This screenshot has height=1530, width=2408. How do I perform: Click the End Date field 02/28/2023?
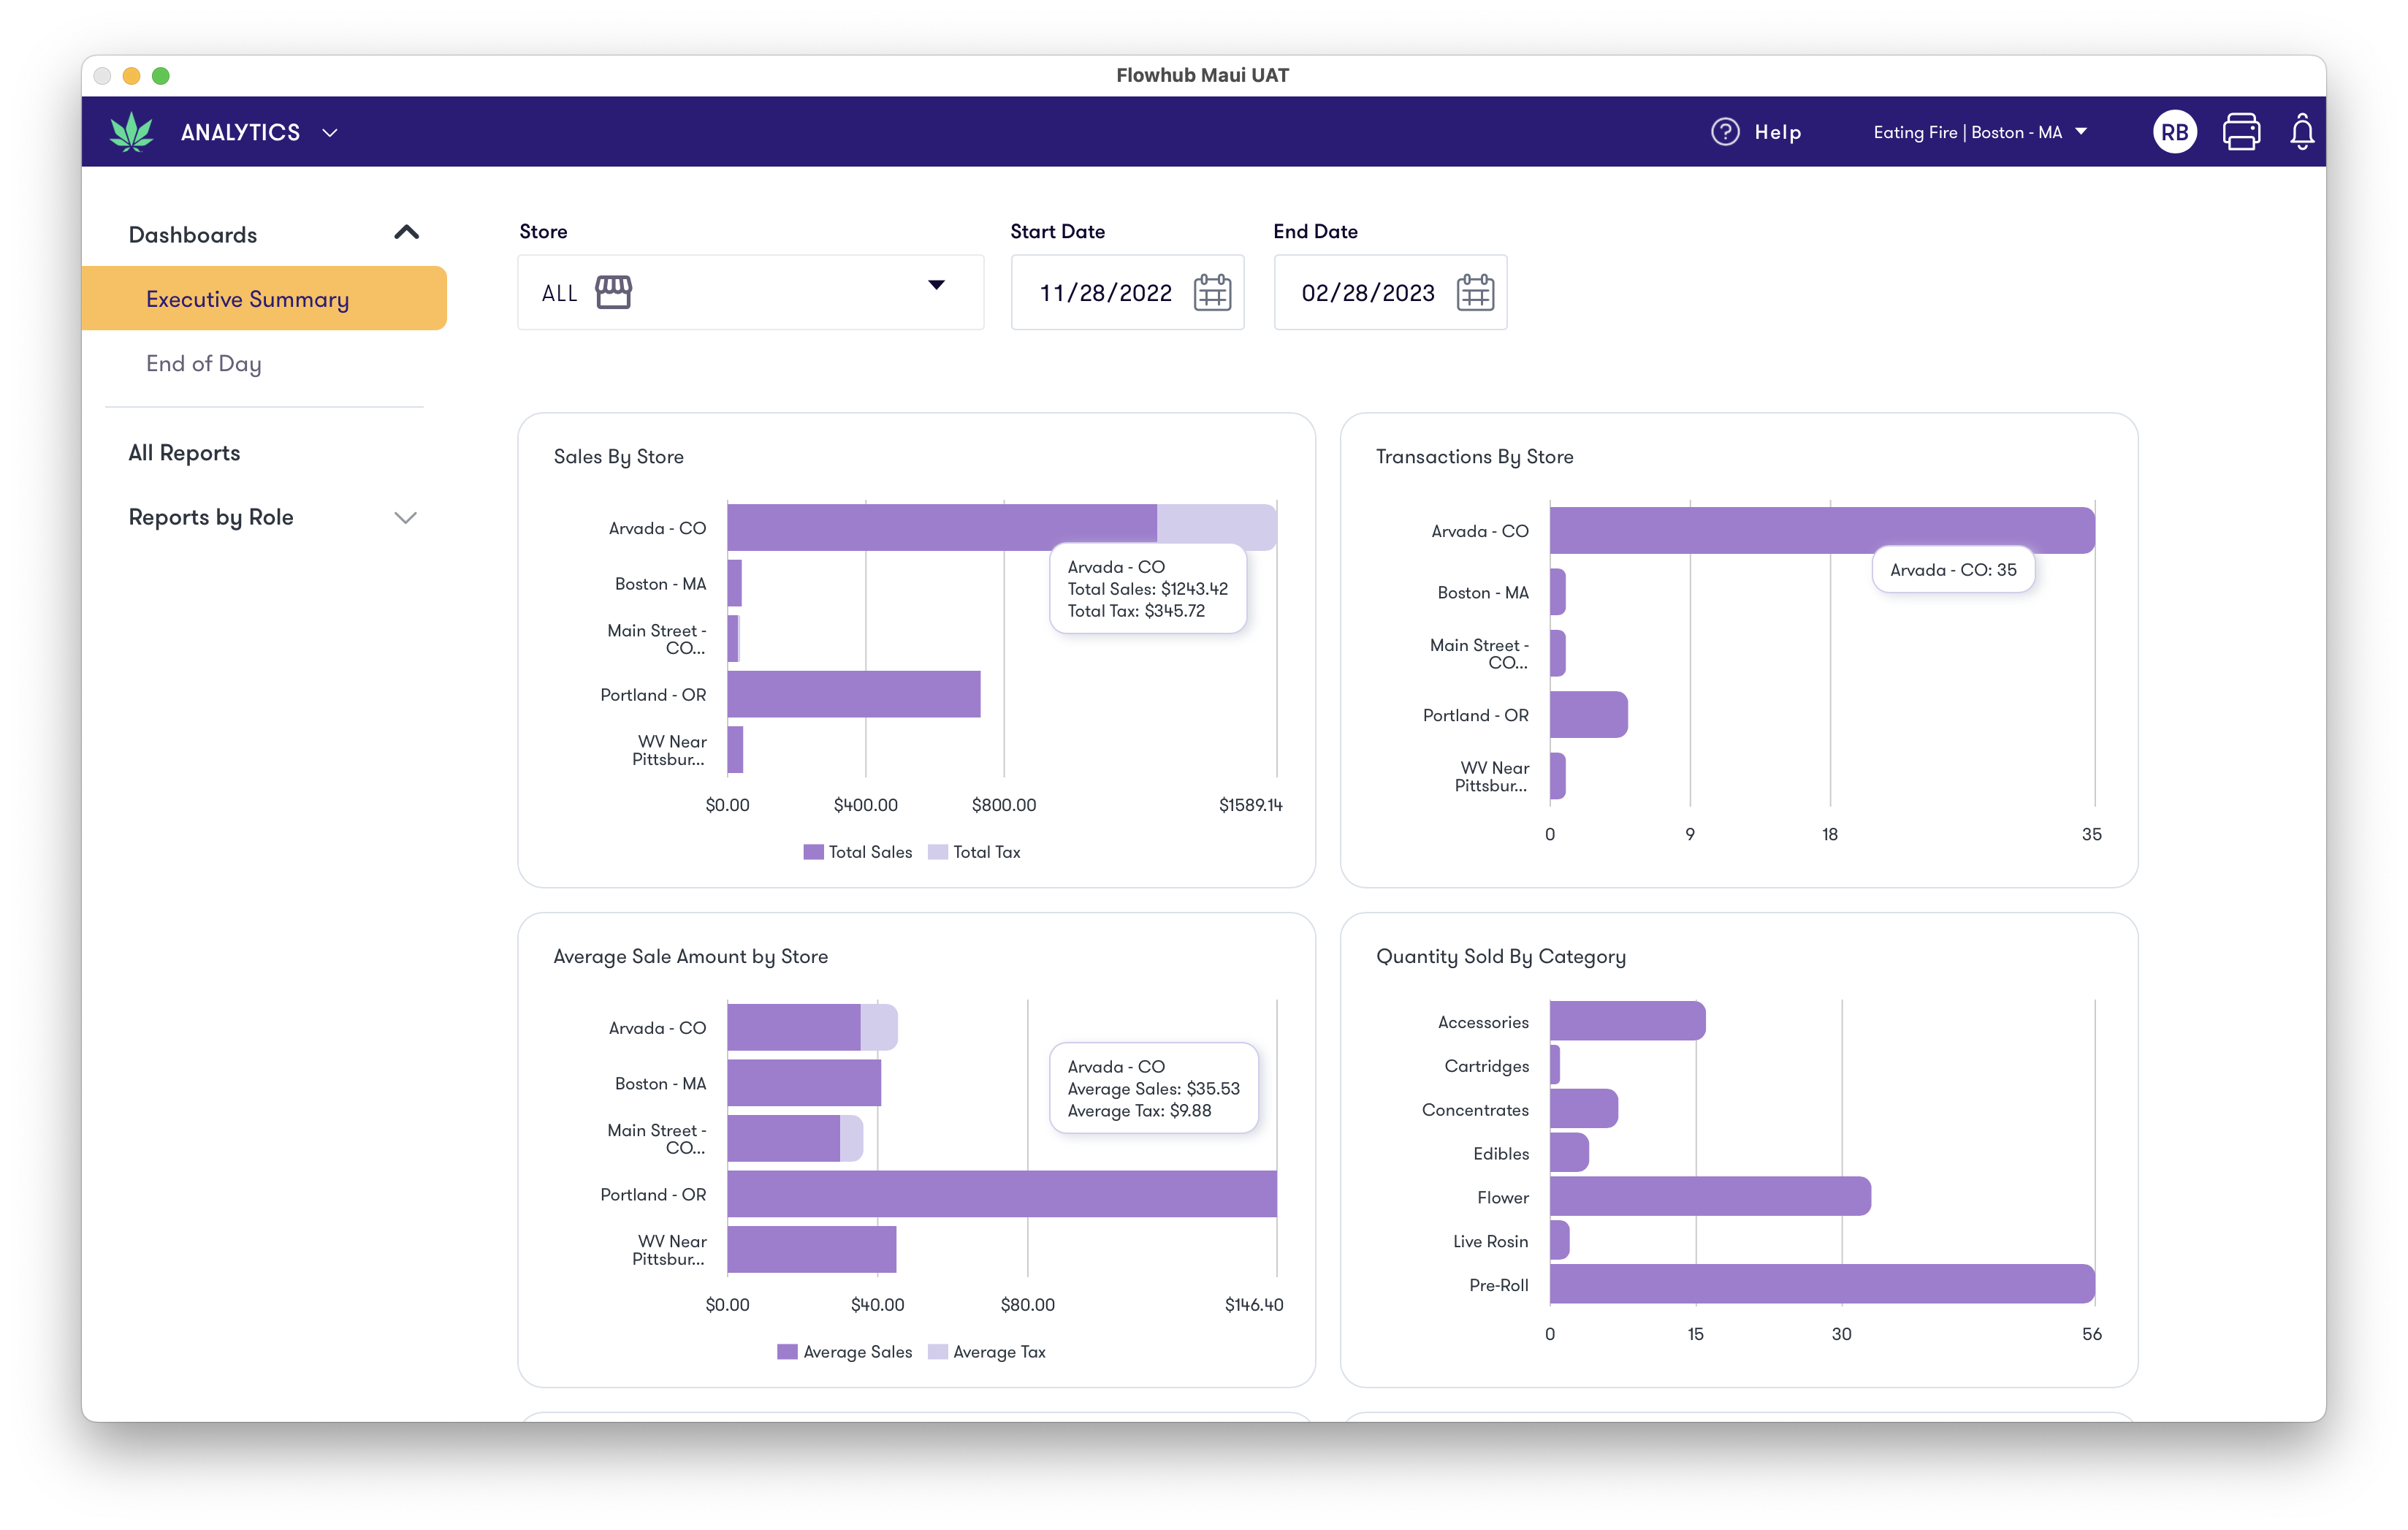click(x=1390, y=292)
